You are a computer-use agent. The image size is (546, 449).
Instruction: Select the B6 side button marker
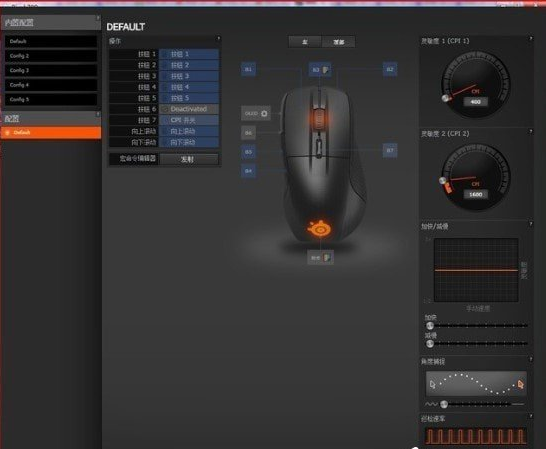point(248,133)
